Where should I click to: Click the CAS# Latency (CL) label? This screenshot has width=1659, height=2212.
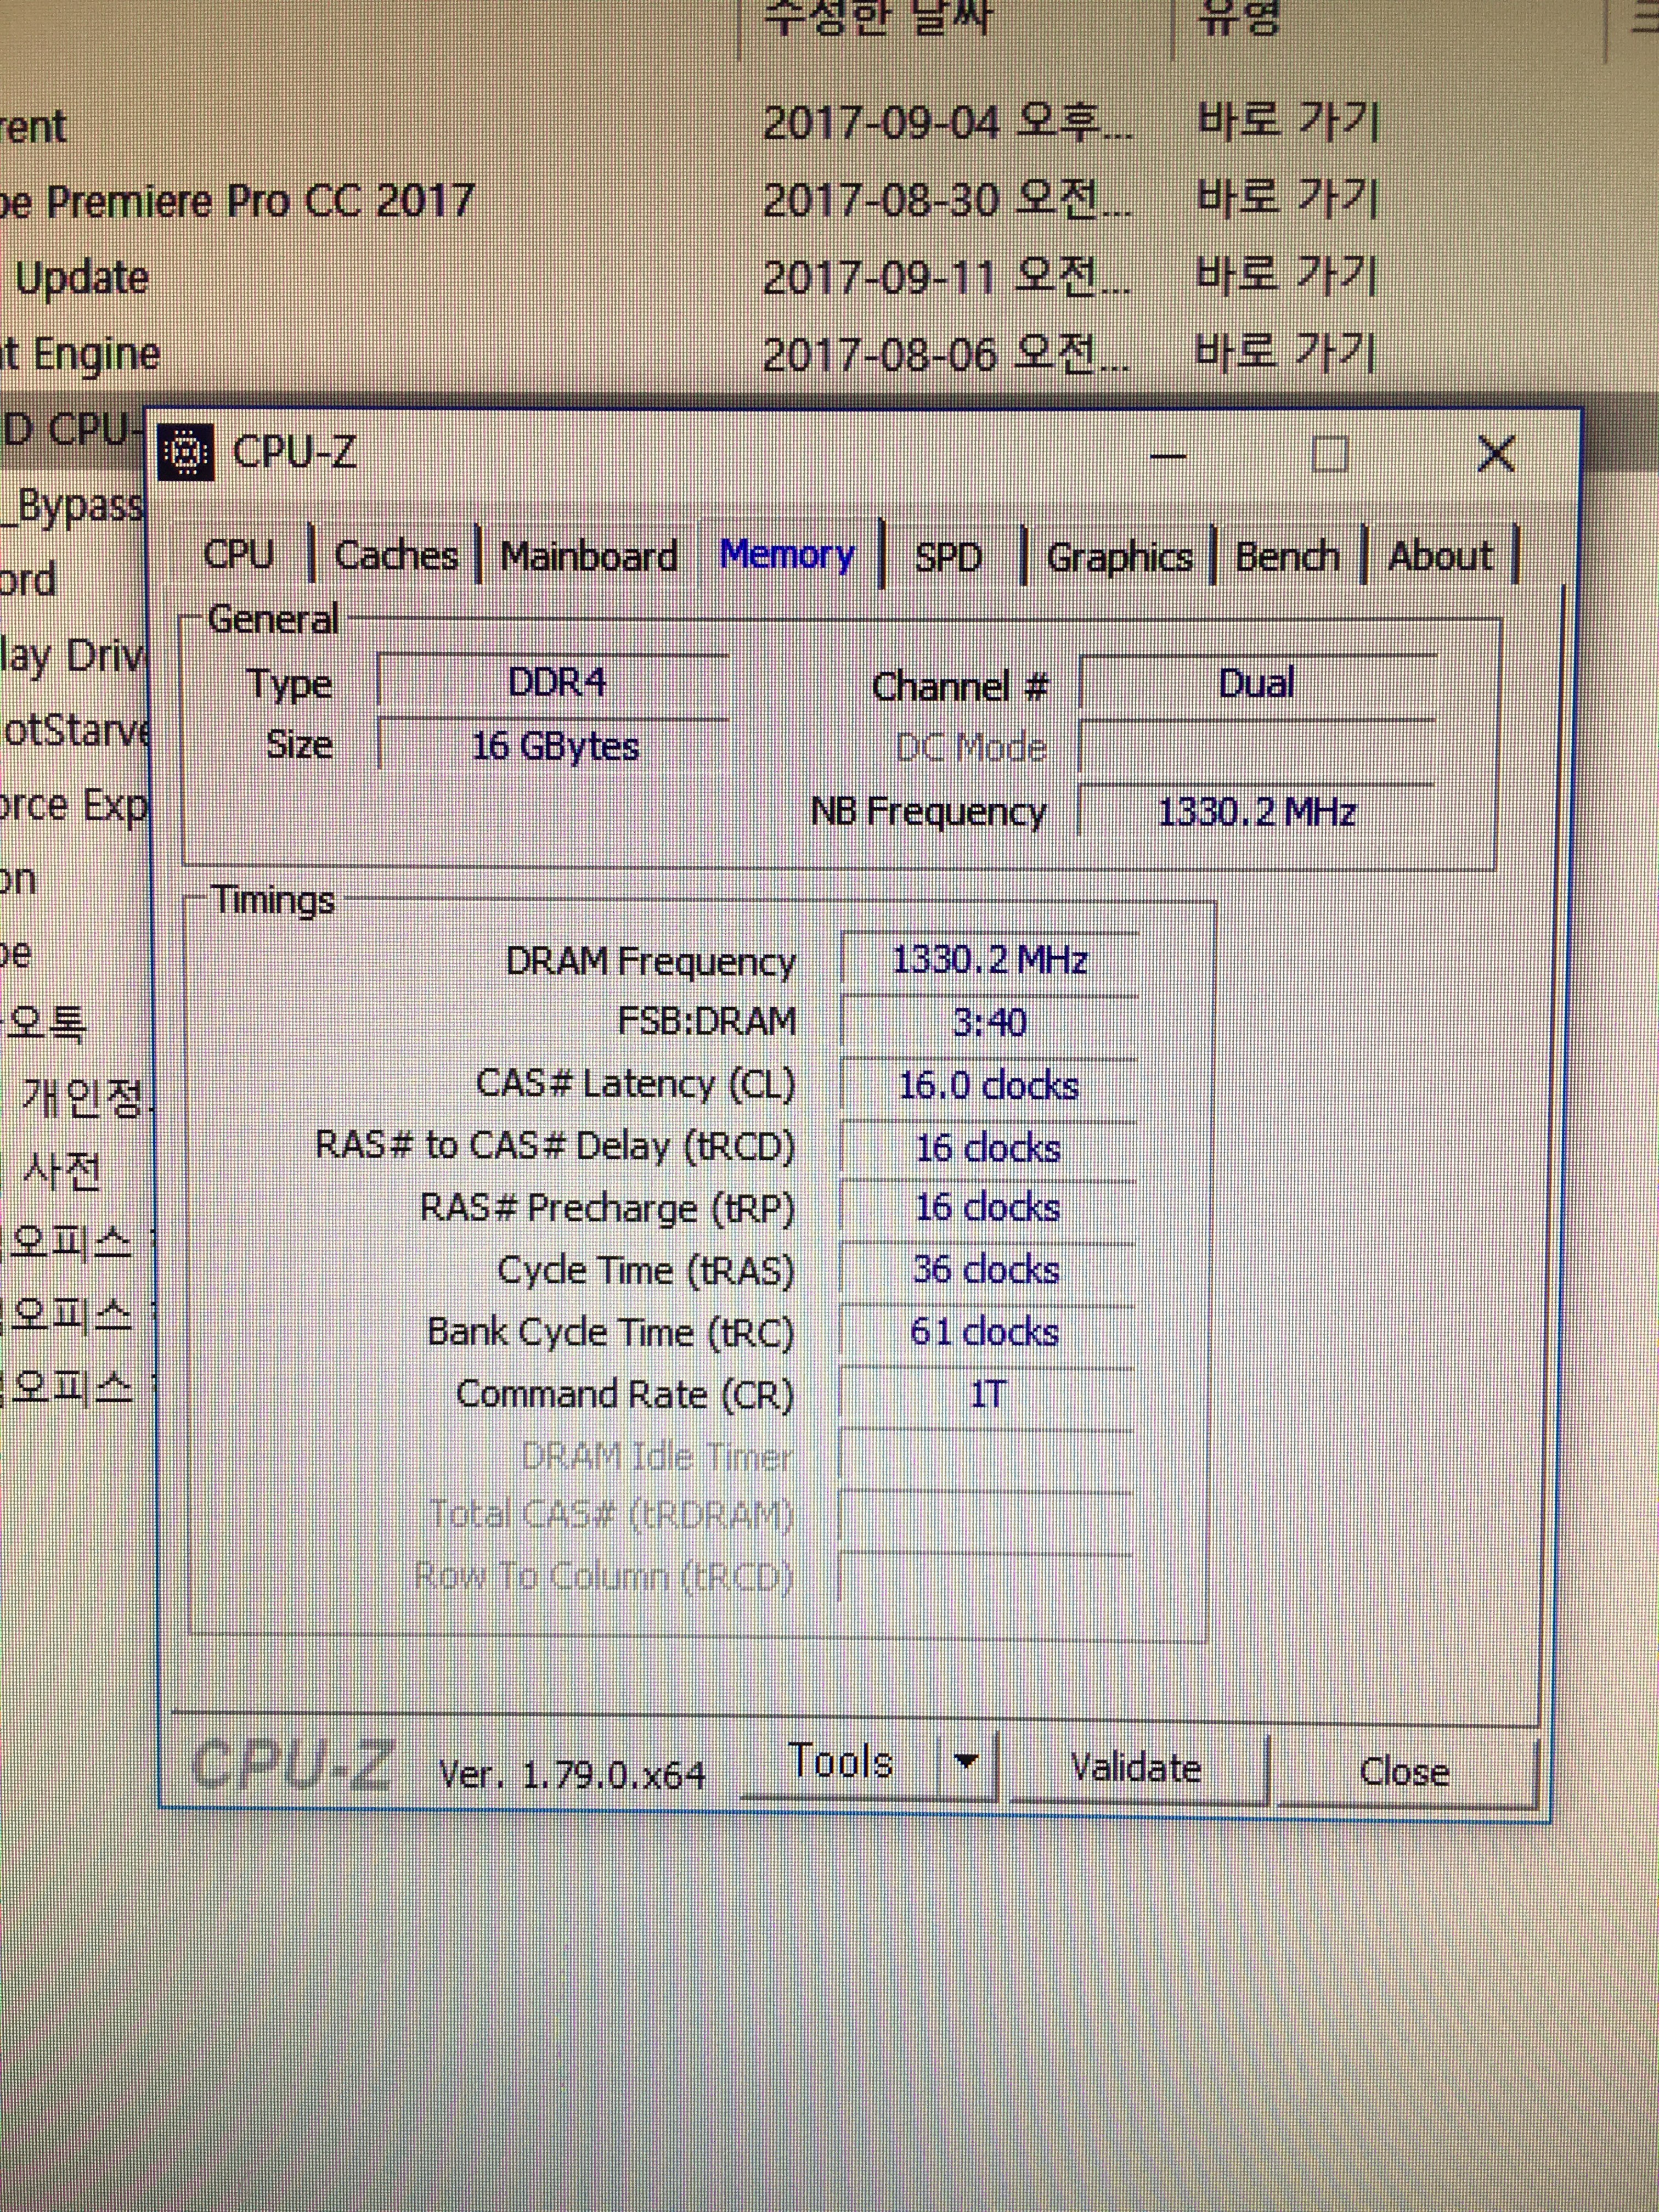point(636,1084)
